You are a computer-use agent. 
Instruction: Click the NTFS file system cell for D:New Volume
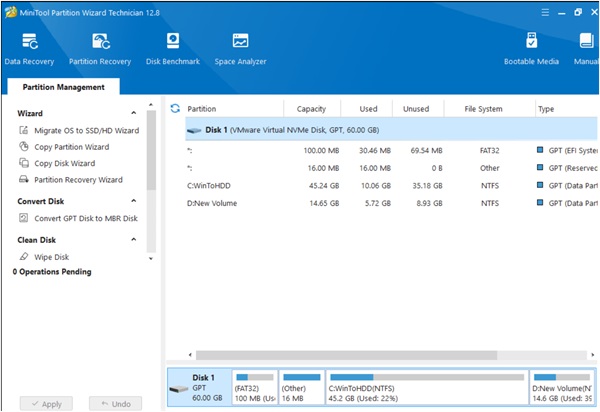[489, 203]
